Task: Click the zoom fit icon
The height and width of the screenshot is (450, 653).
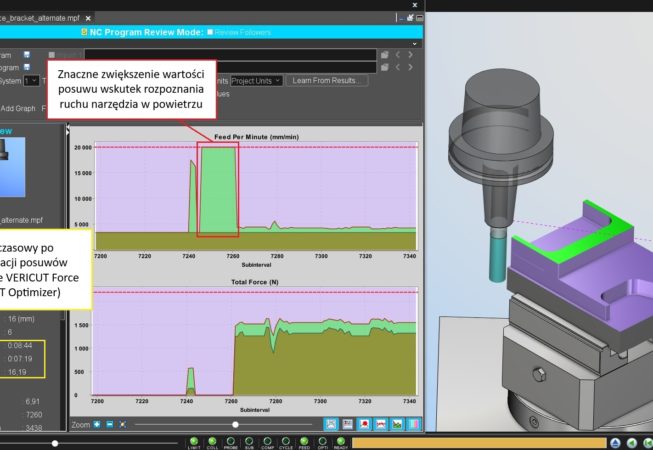Action: click(121, 424)
